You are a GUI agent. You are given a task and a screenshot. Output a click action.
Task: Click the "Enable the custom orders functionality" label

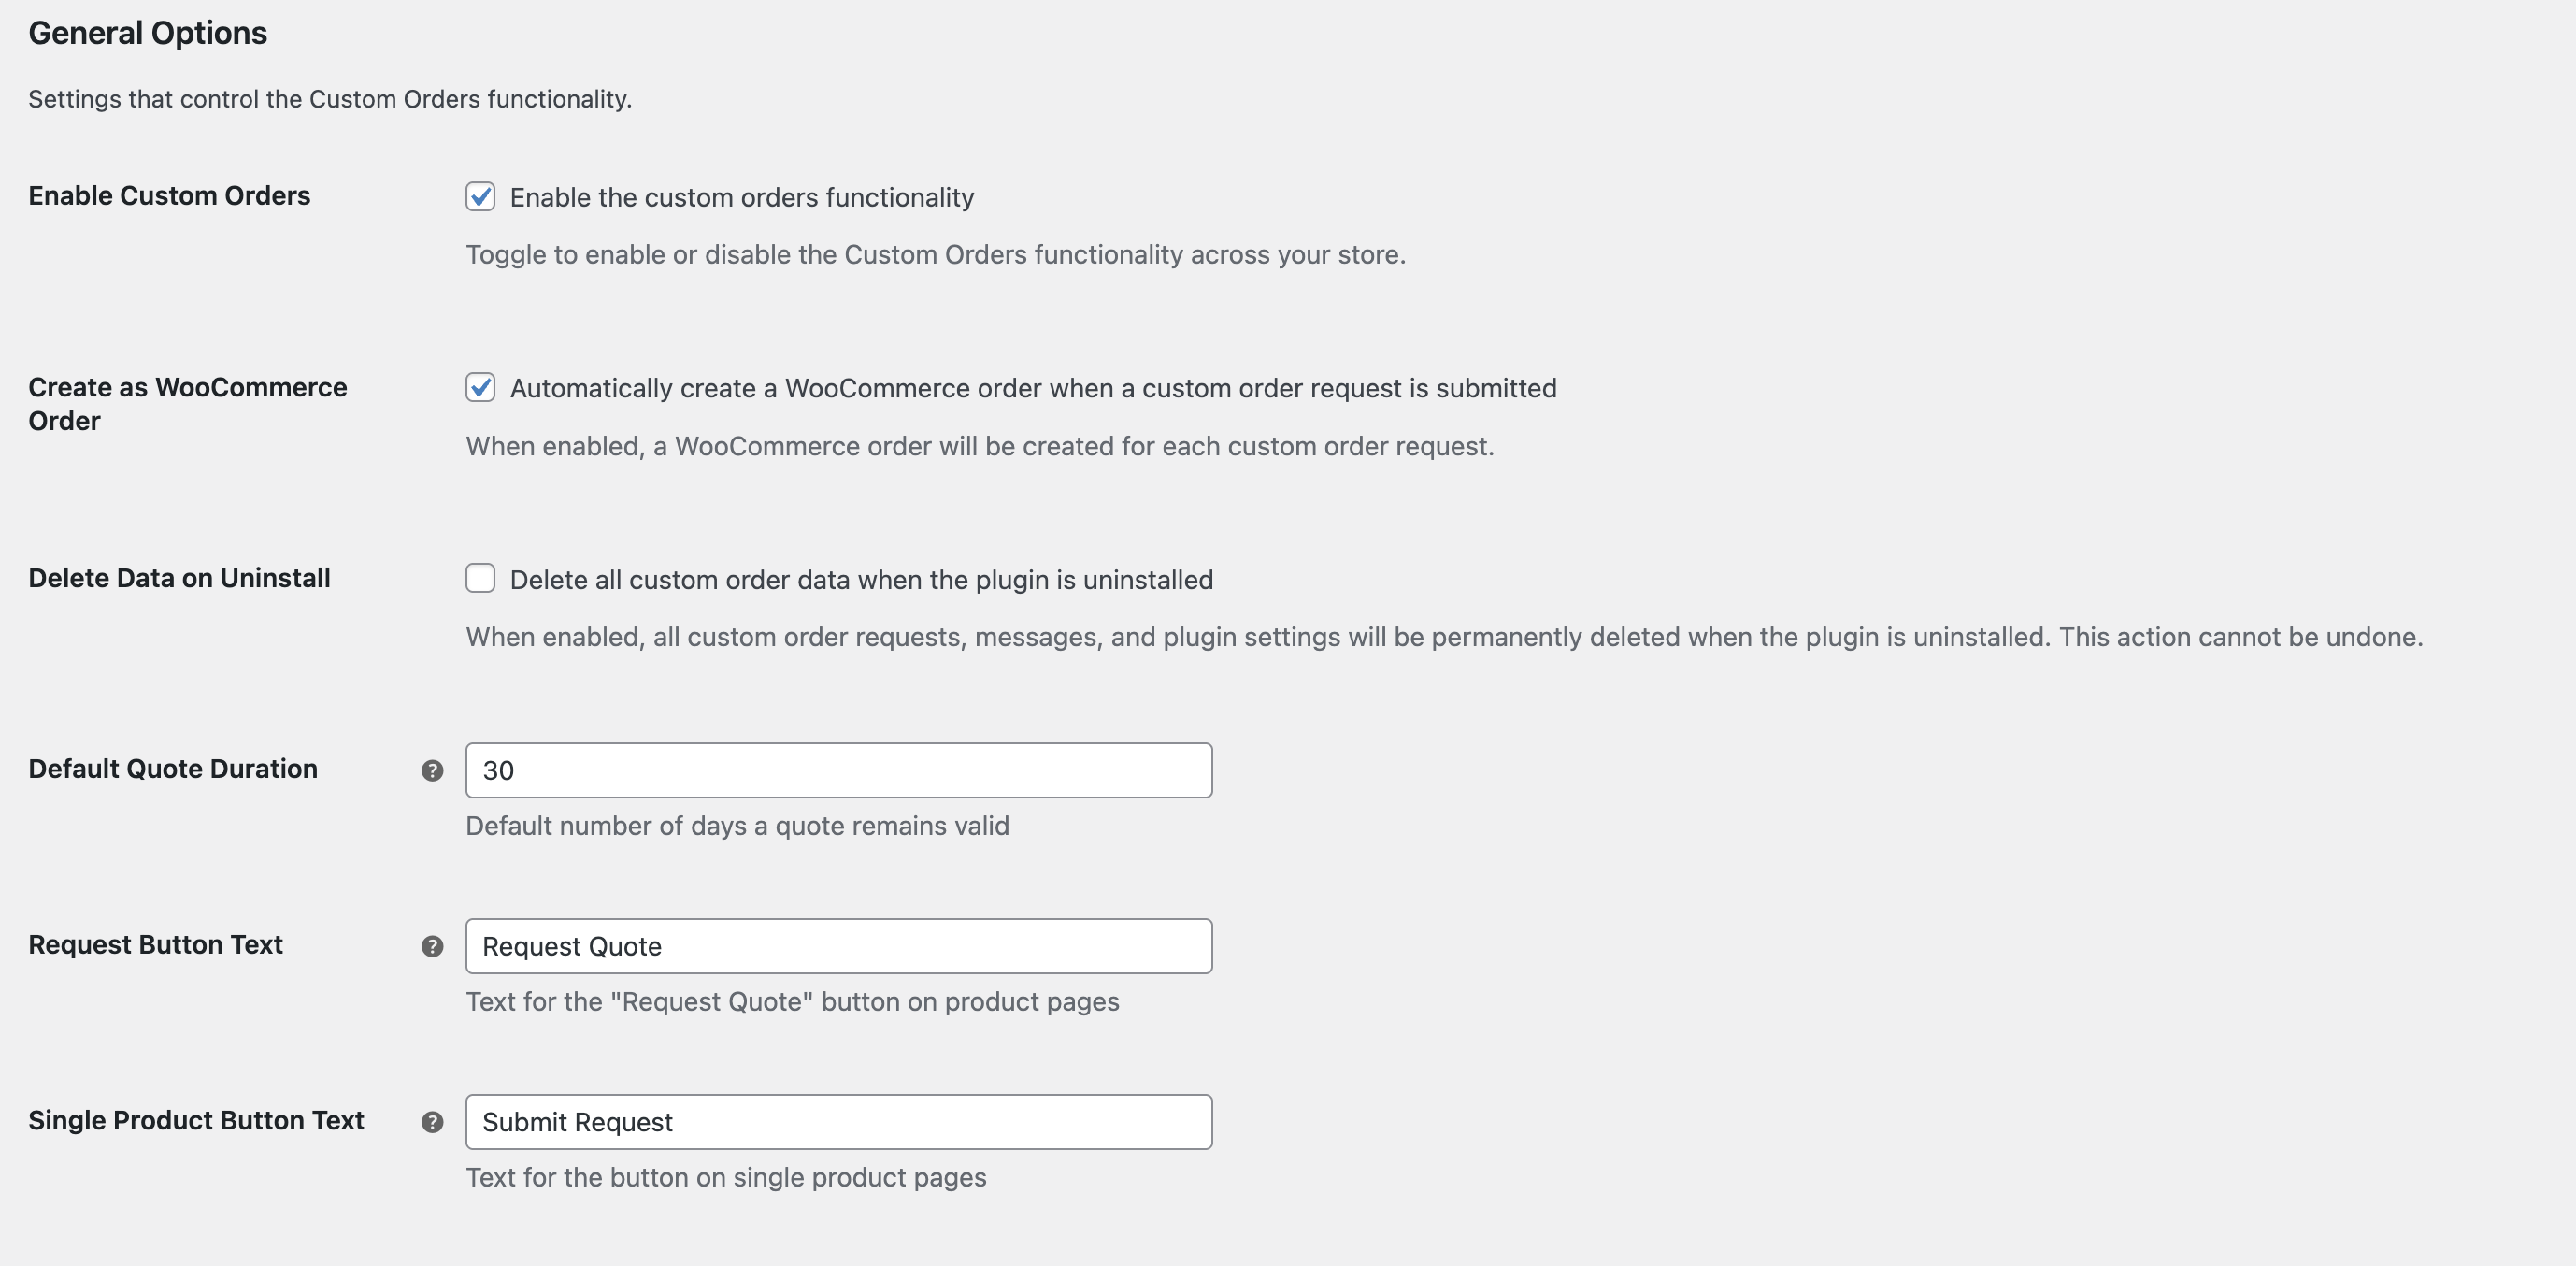pos(741,198)
